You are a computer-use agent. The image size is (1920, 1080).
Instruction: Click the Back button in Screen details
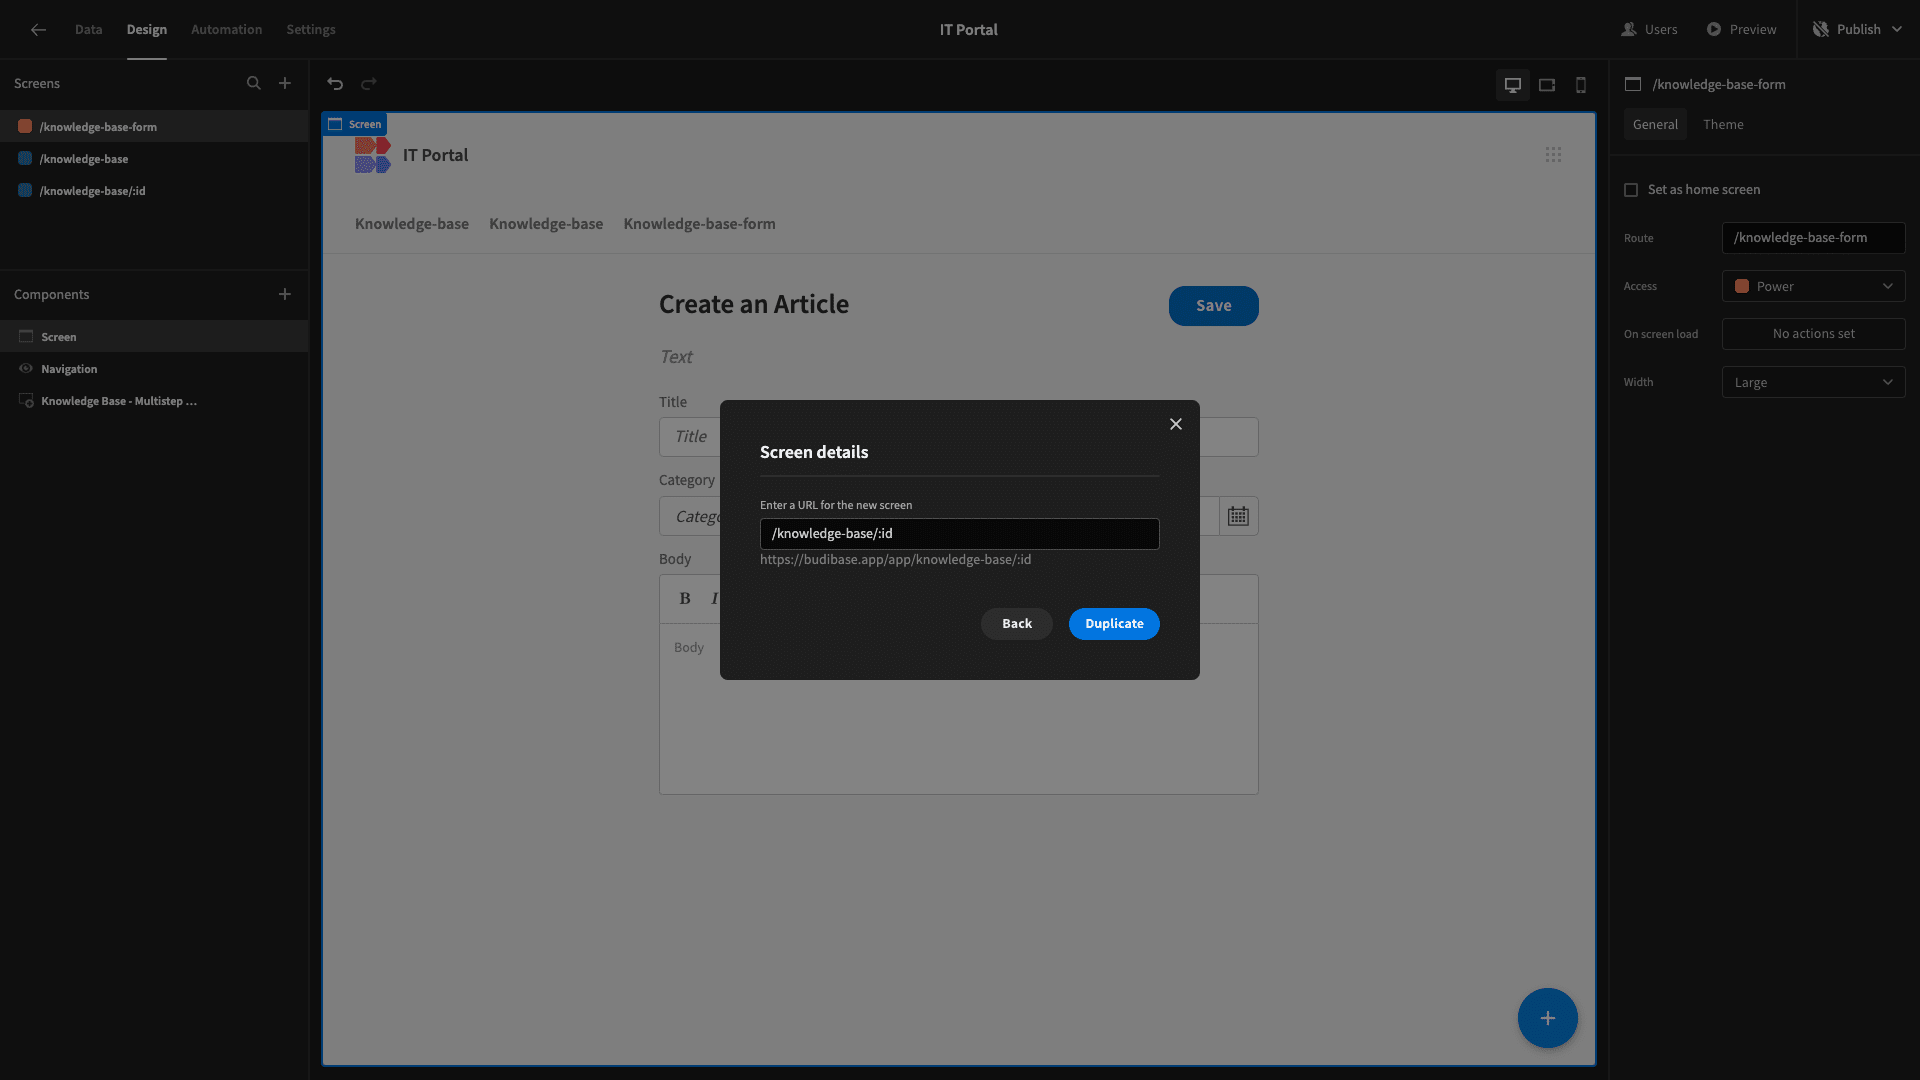[1015, 624]
